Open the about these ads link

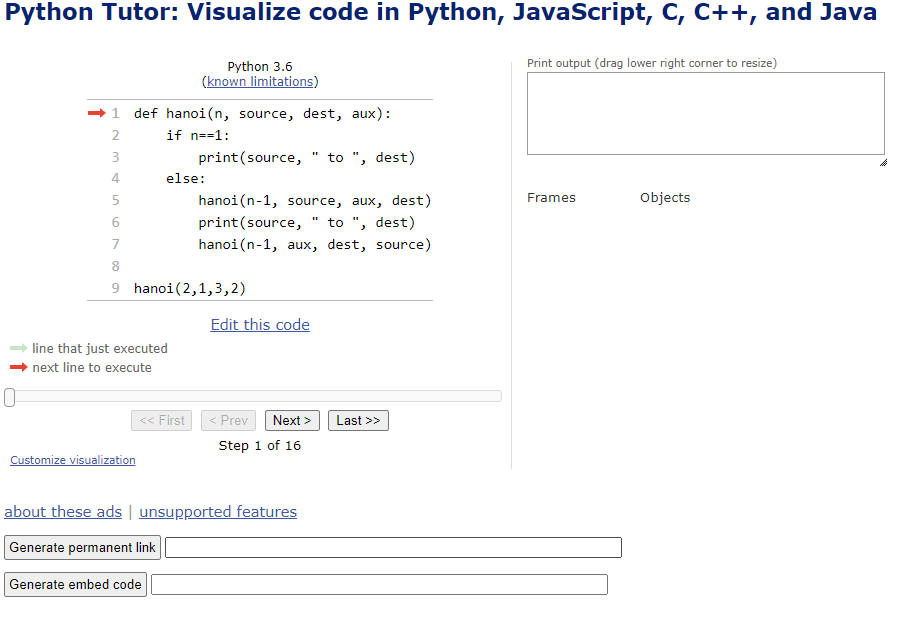pyautogui.click(x=63, y=511)
